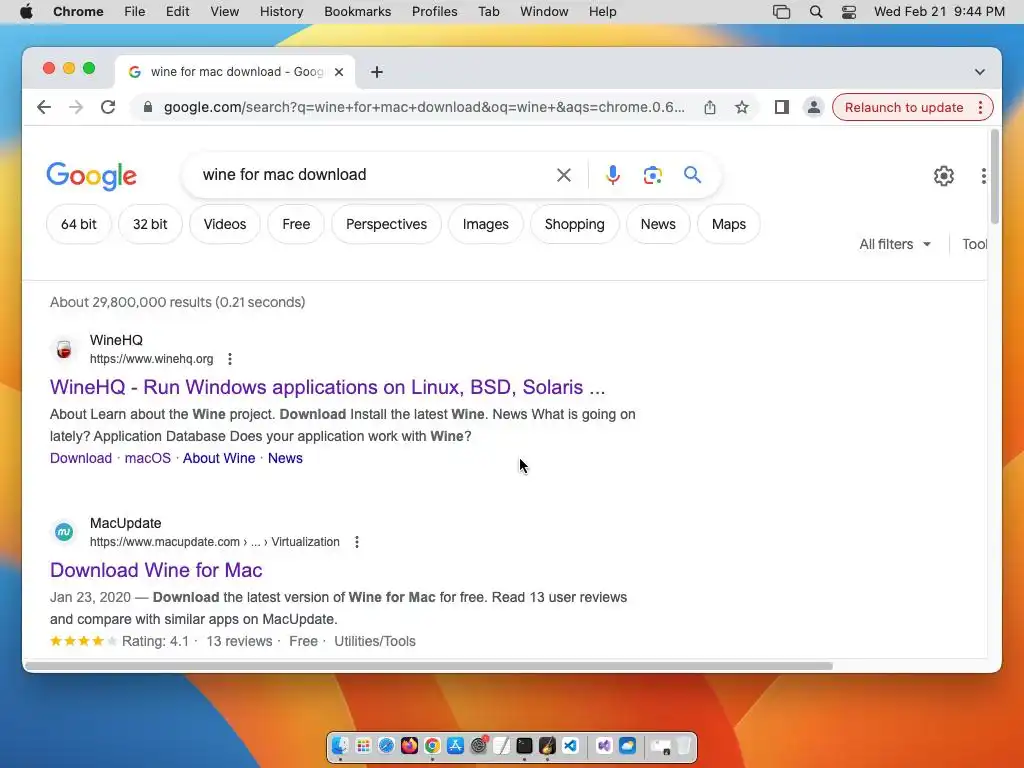
Task: Click the horizontal scrollbar at window bottom
Action: (428, 666)
